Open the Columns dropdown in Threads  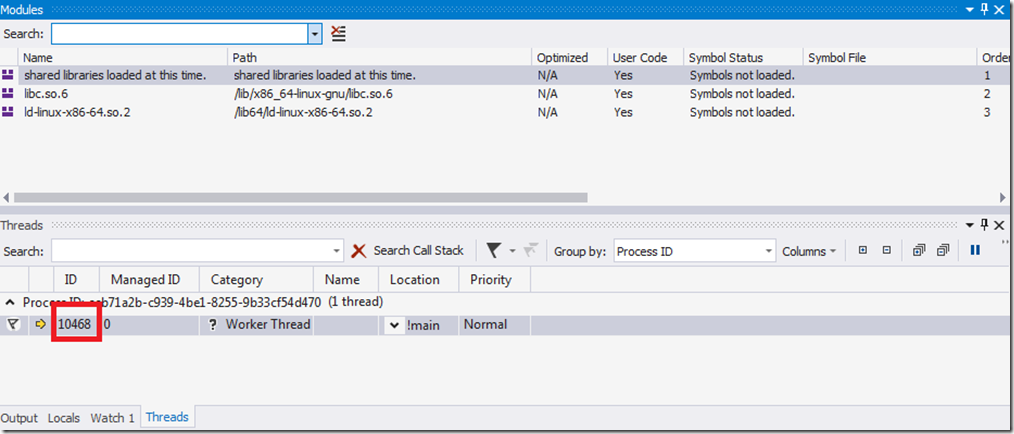coord(810,251)
